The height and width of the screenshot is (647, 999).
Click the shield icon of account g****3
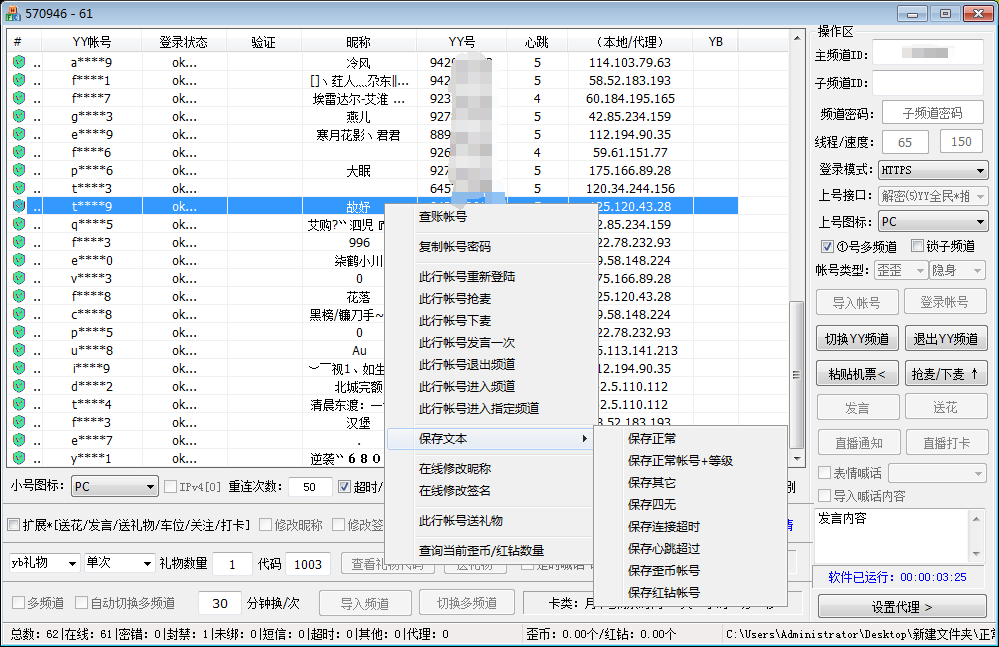coord(18,116)
